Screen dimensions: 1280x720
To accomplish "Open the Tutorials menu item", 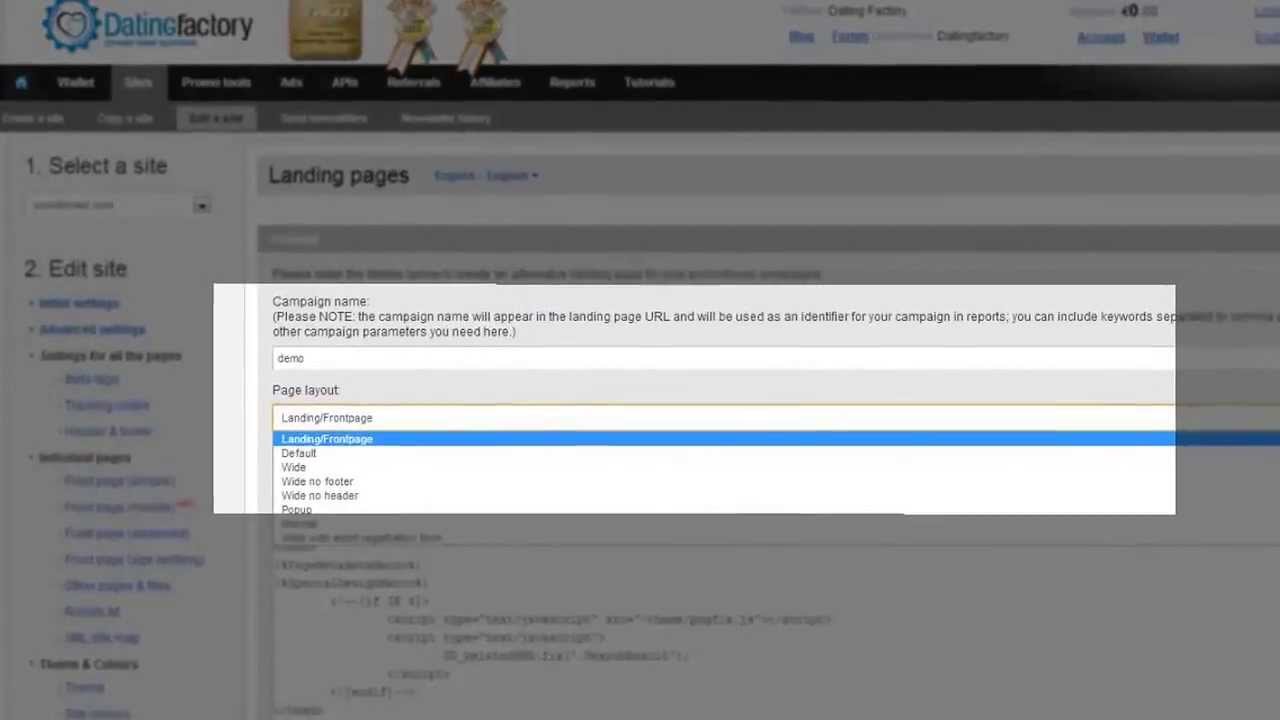I will (649, 83).
